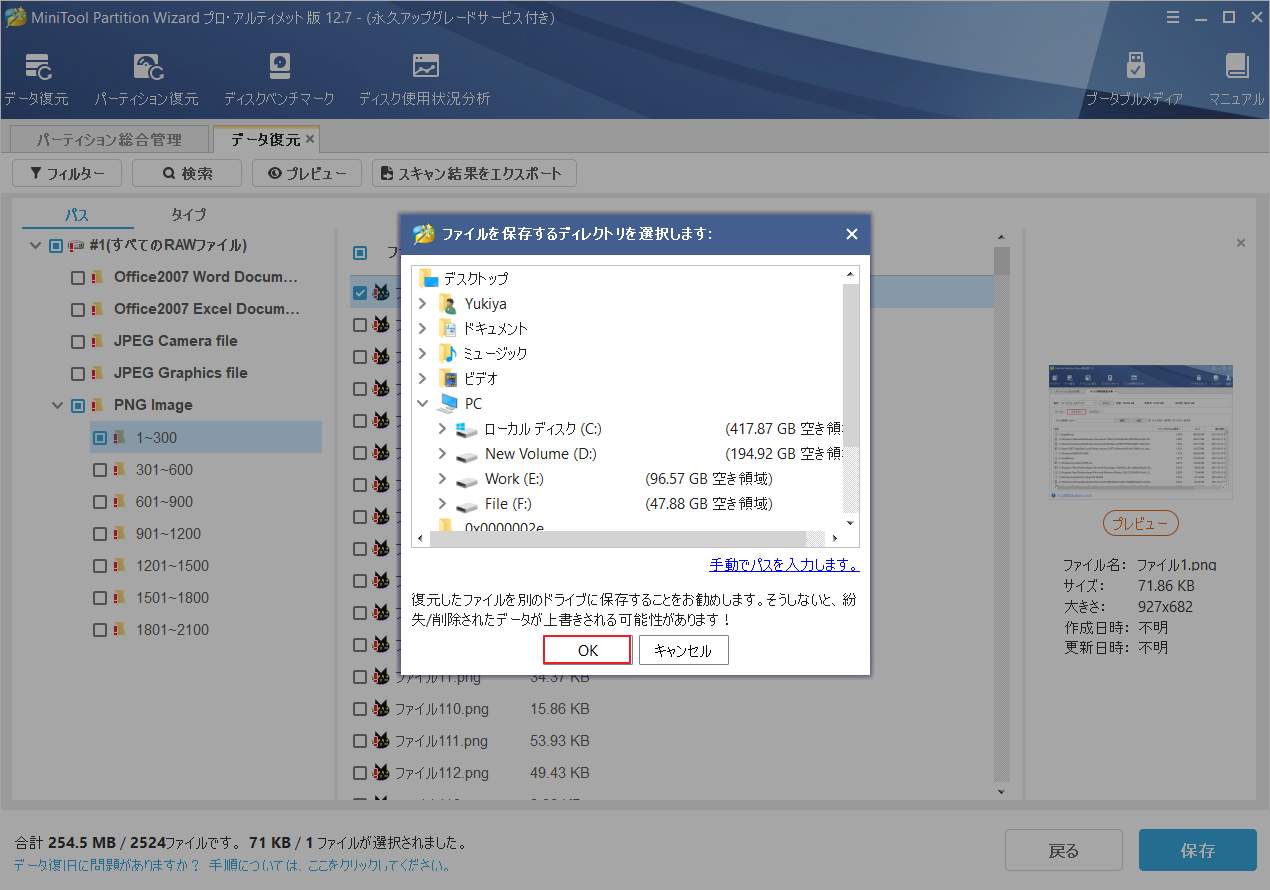Open the タイプ tab in left panel
Viewport: 1270px width, 890px height.
[x=188, y=213]
